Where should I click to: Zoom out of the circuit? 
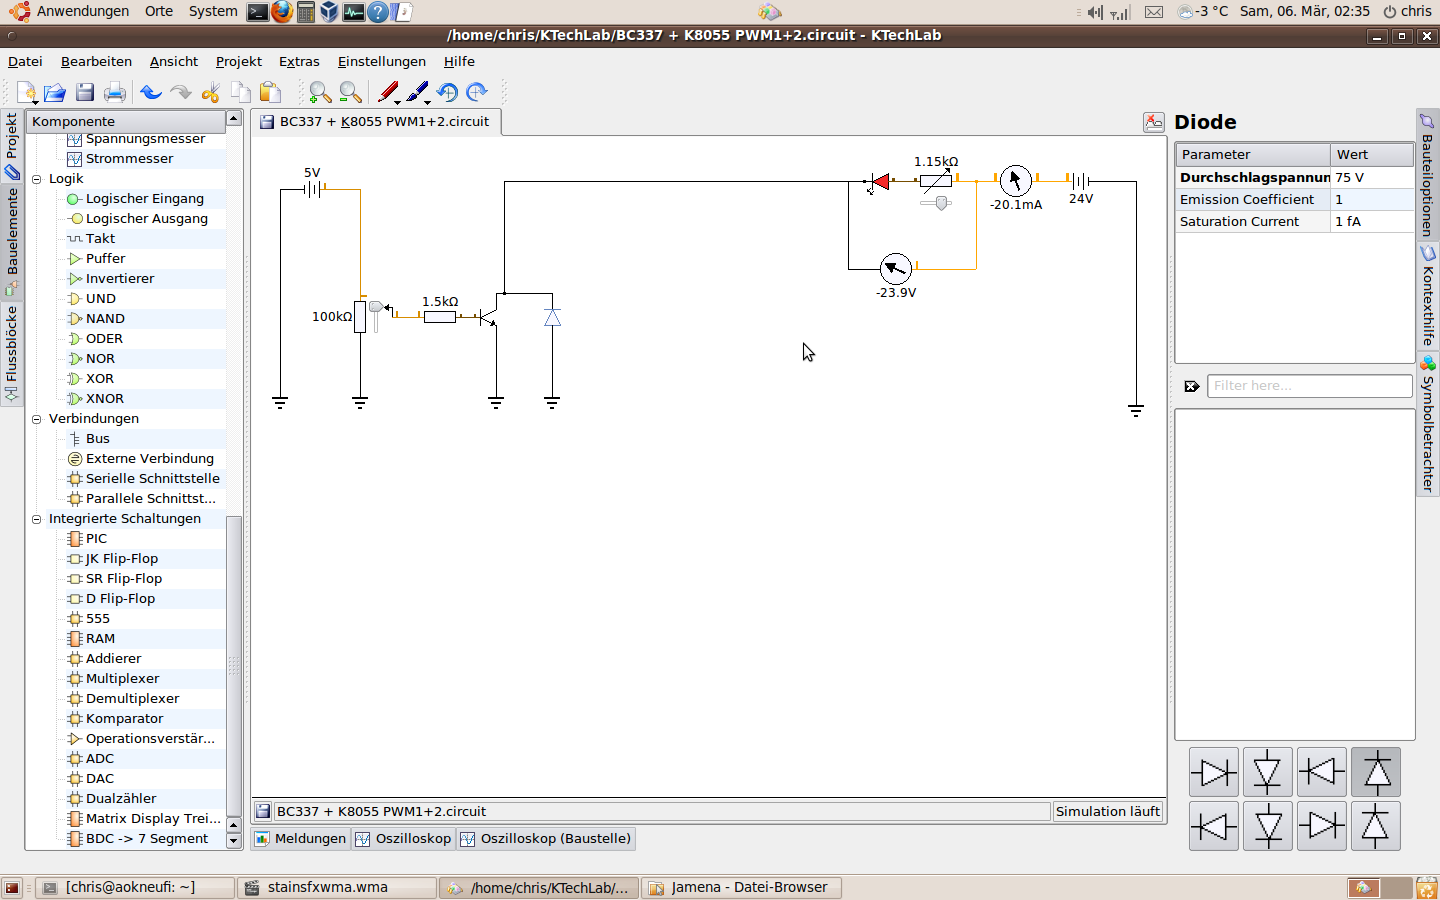(350, 93)
